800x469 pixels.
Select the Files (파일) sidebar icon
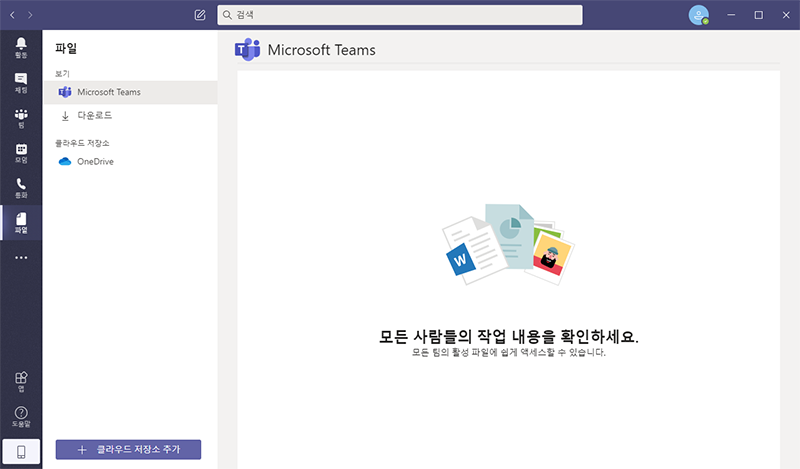click(21, 223)
